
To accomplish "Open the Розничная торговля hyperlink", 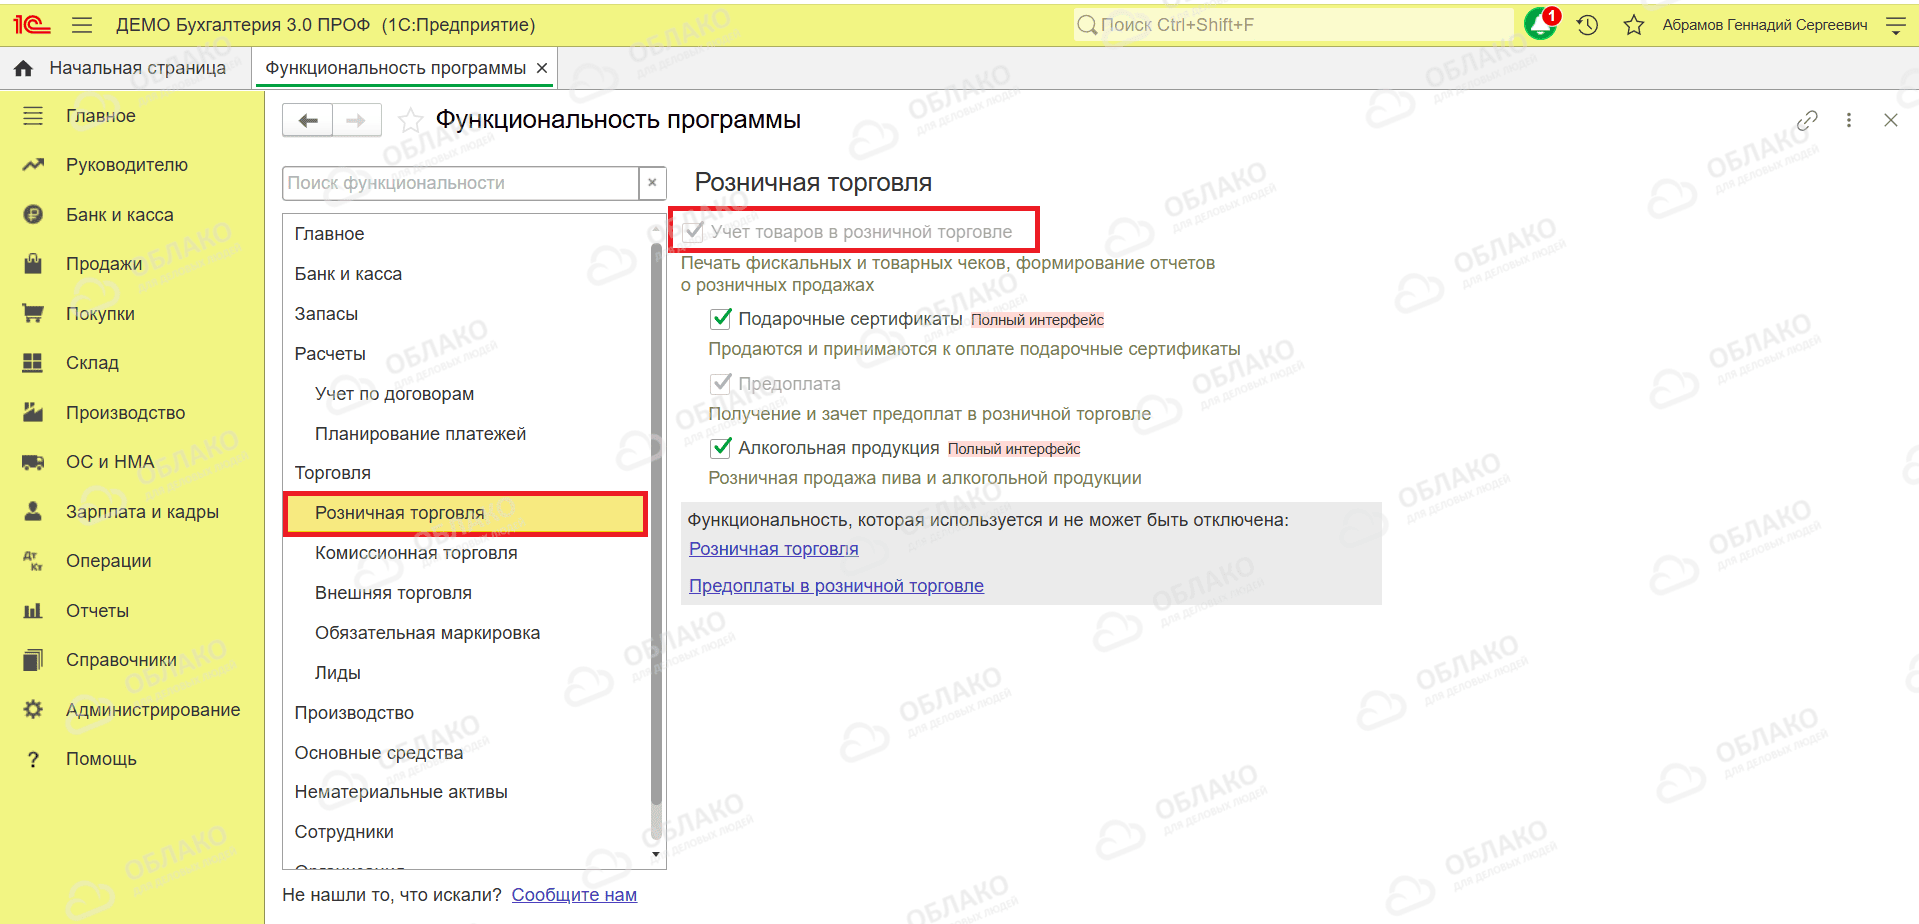I will (774, 549).
